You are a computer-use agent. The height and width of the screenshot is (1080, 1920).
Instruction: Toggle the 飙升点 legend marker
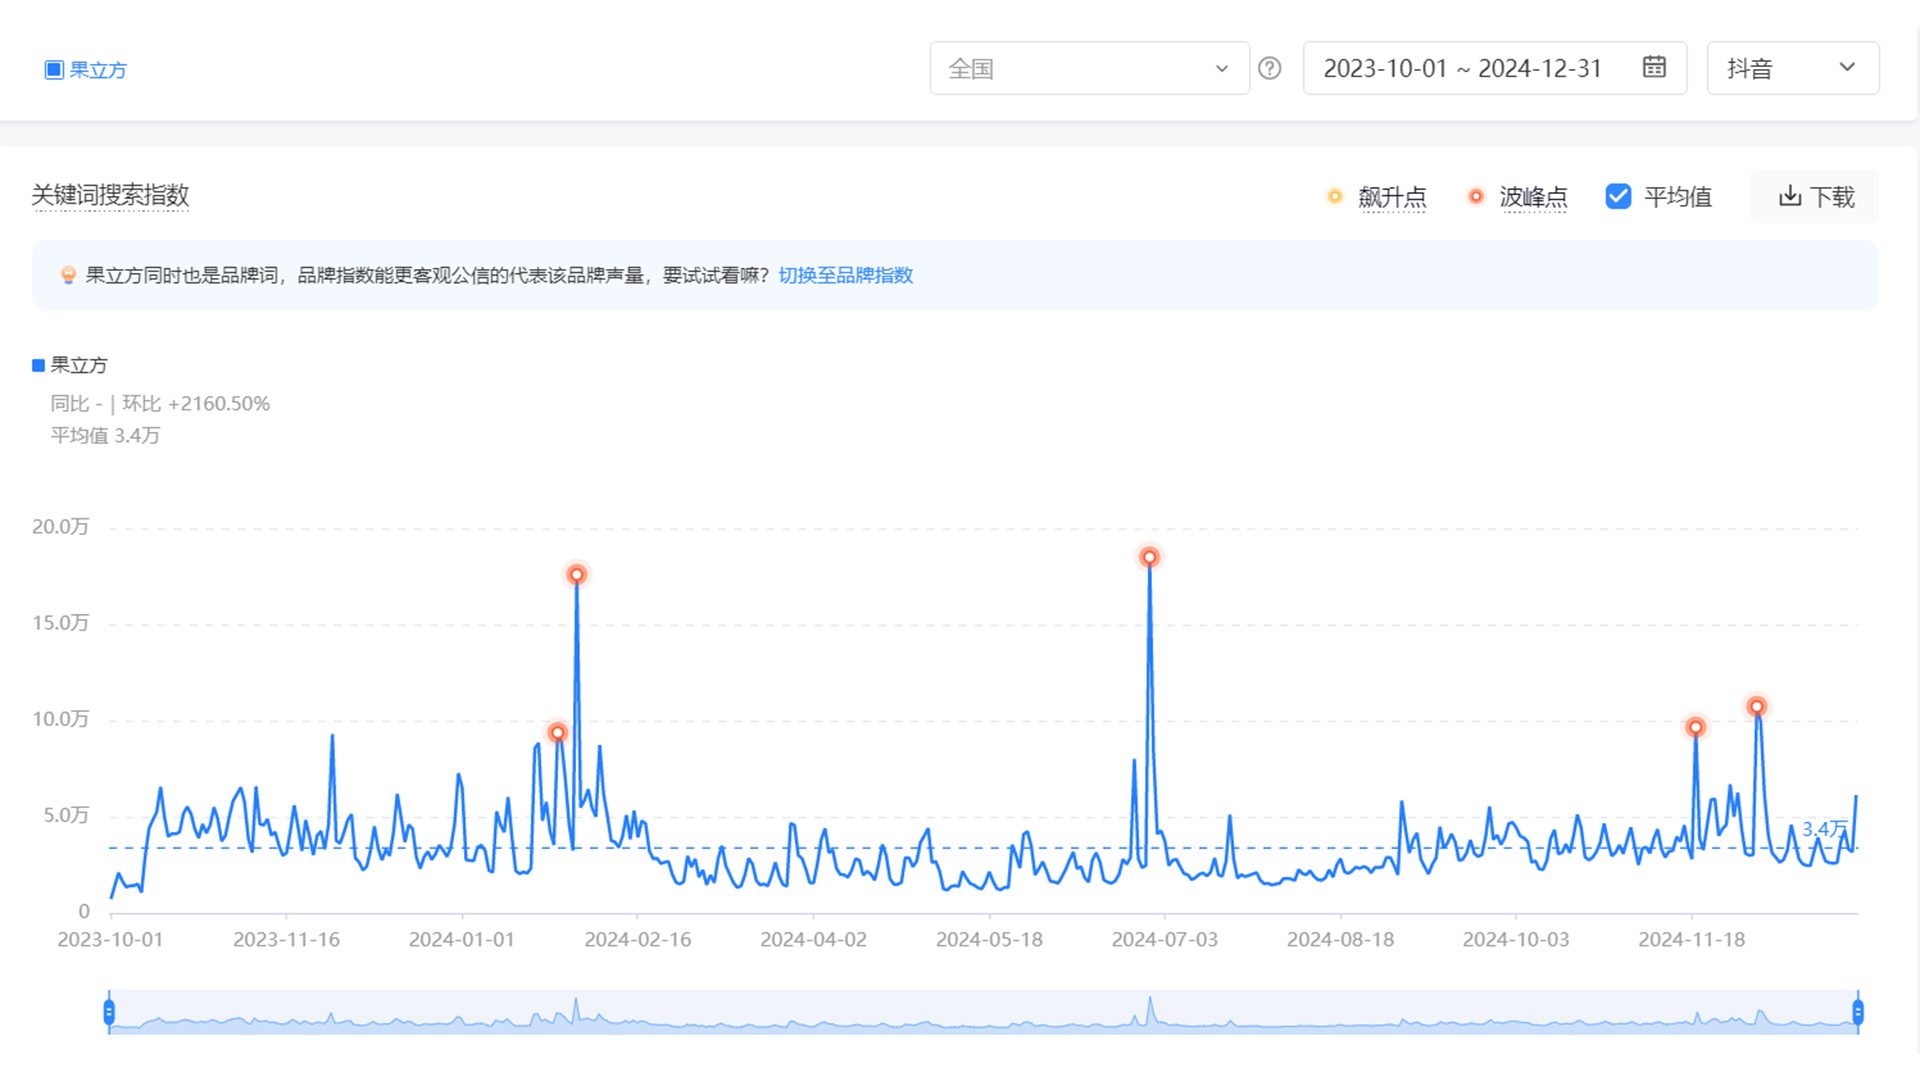pos(1334,197)
